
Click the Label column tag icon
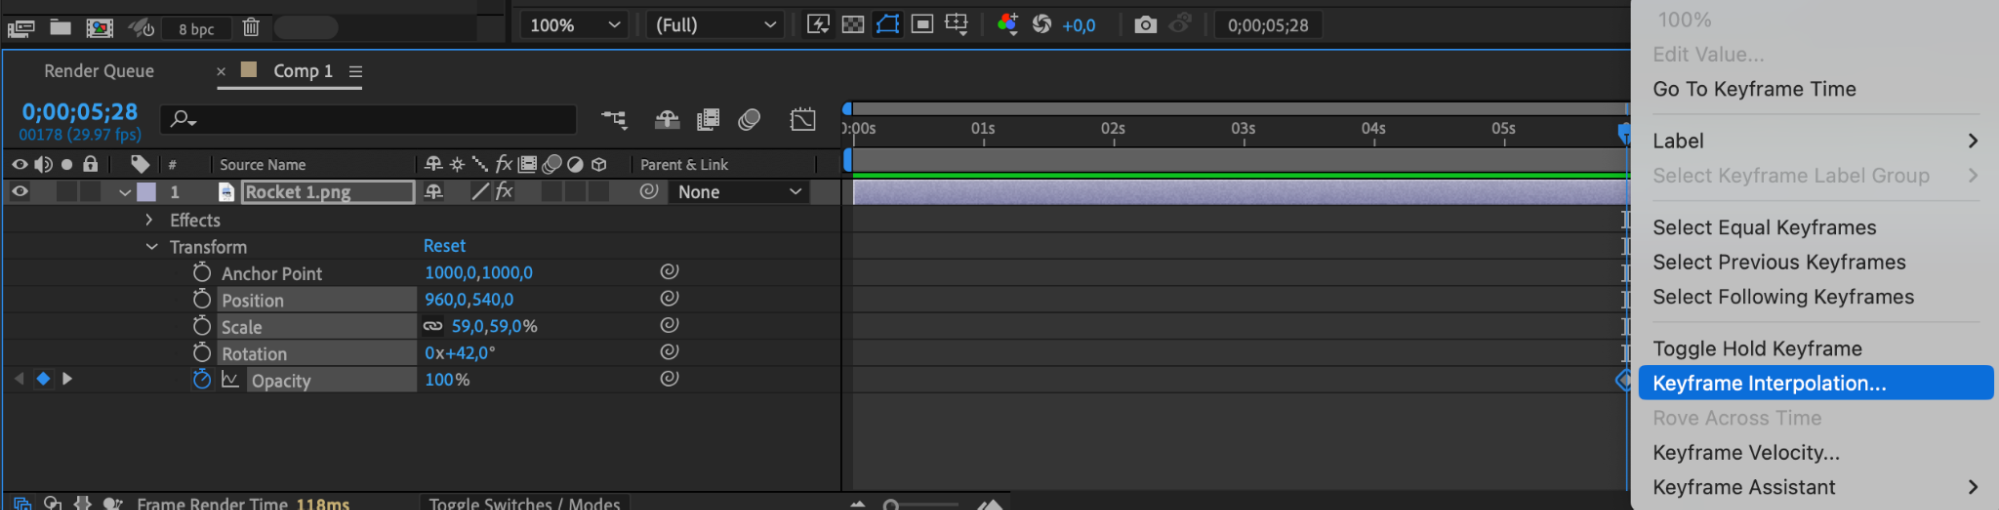coord(140,164)
